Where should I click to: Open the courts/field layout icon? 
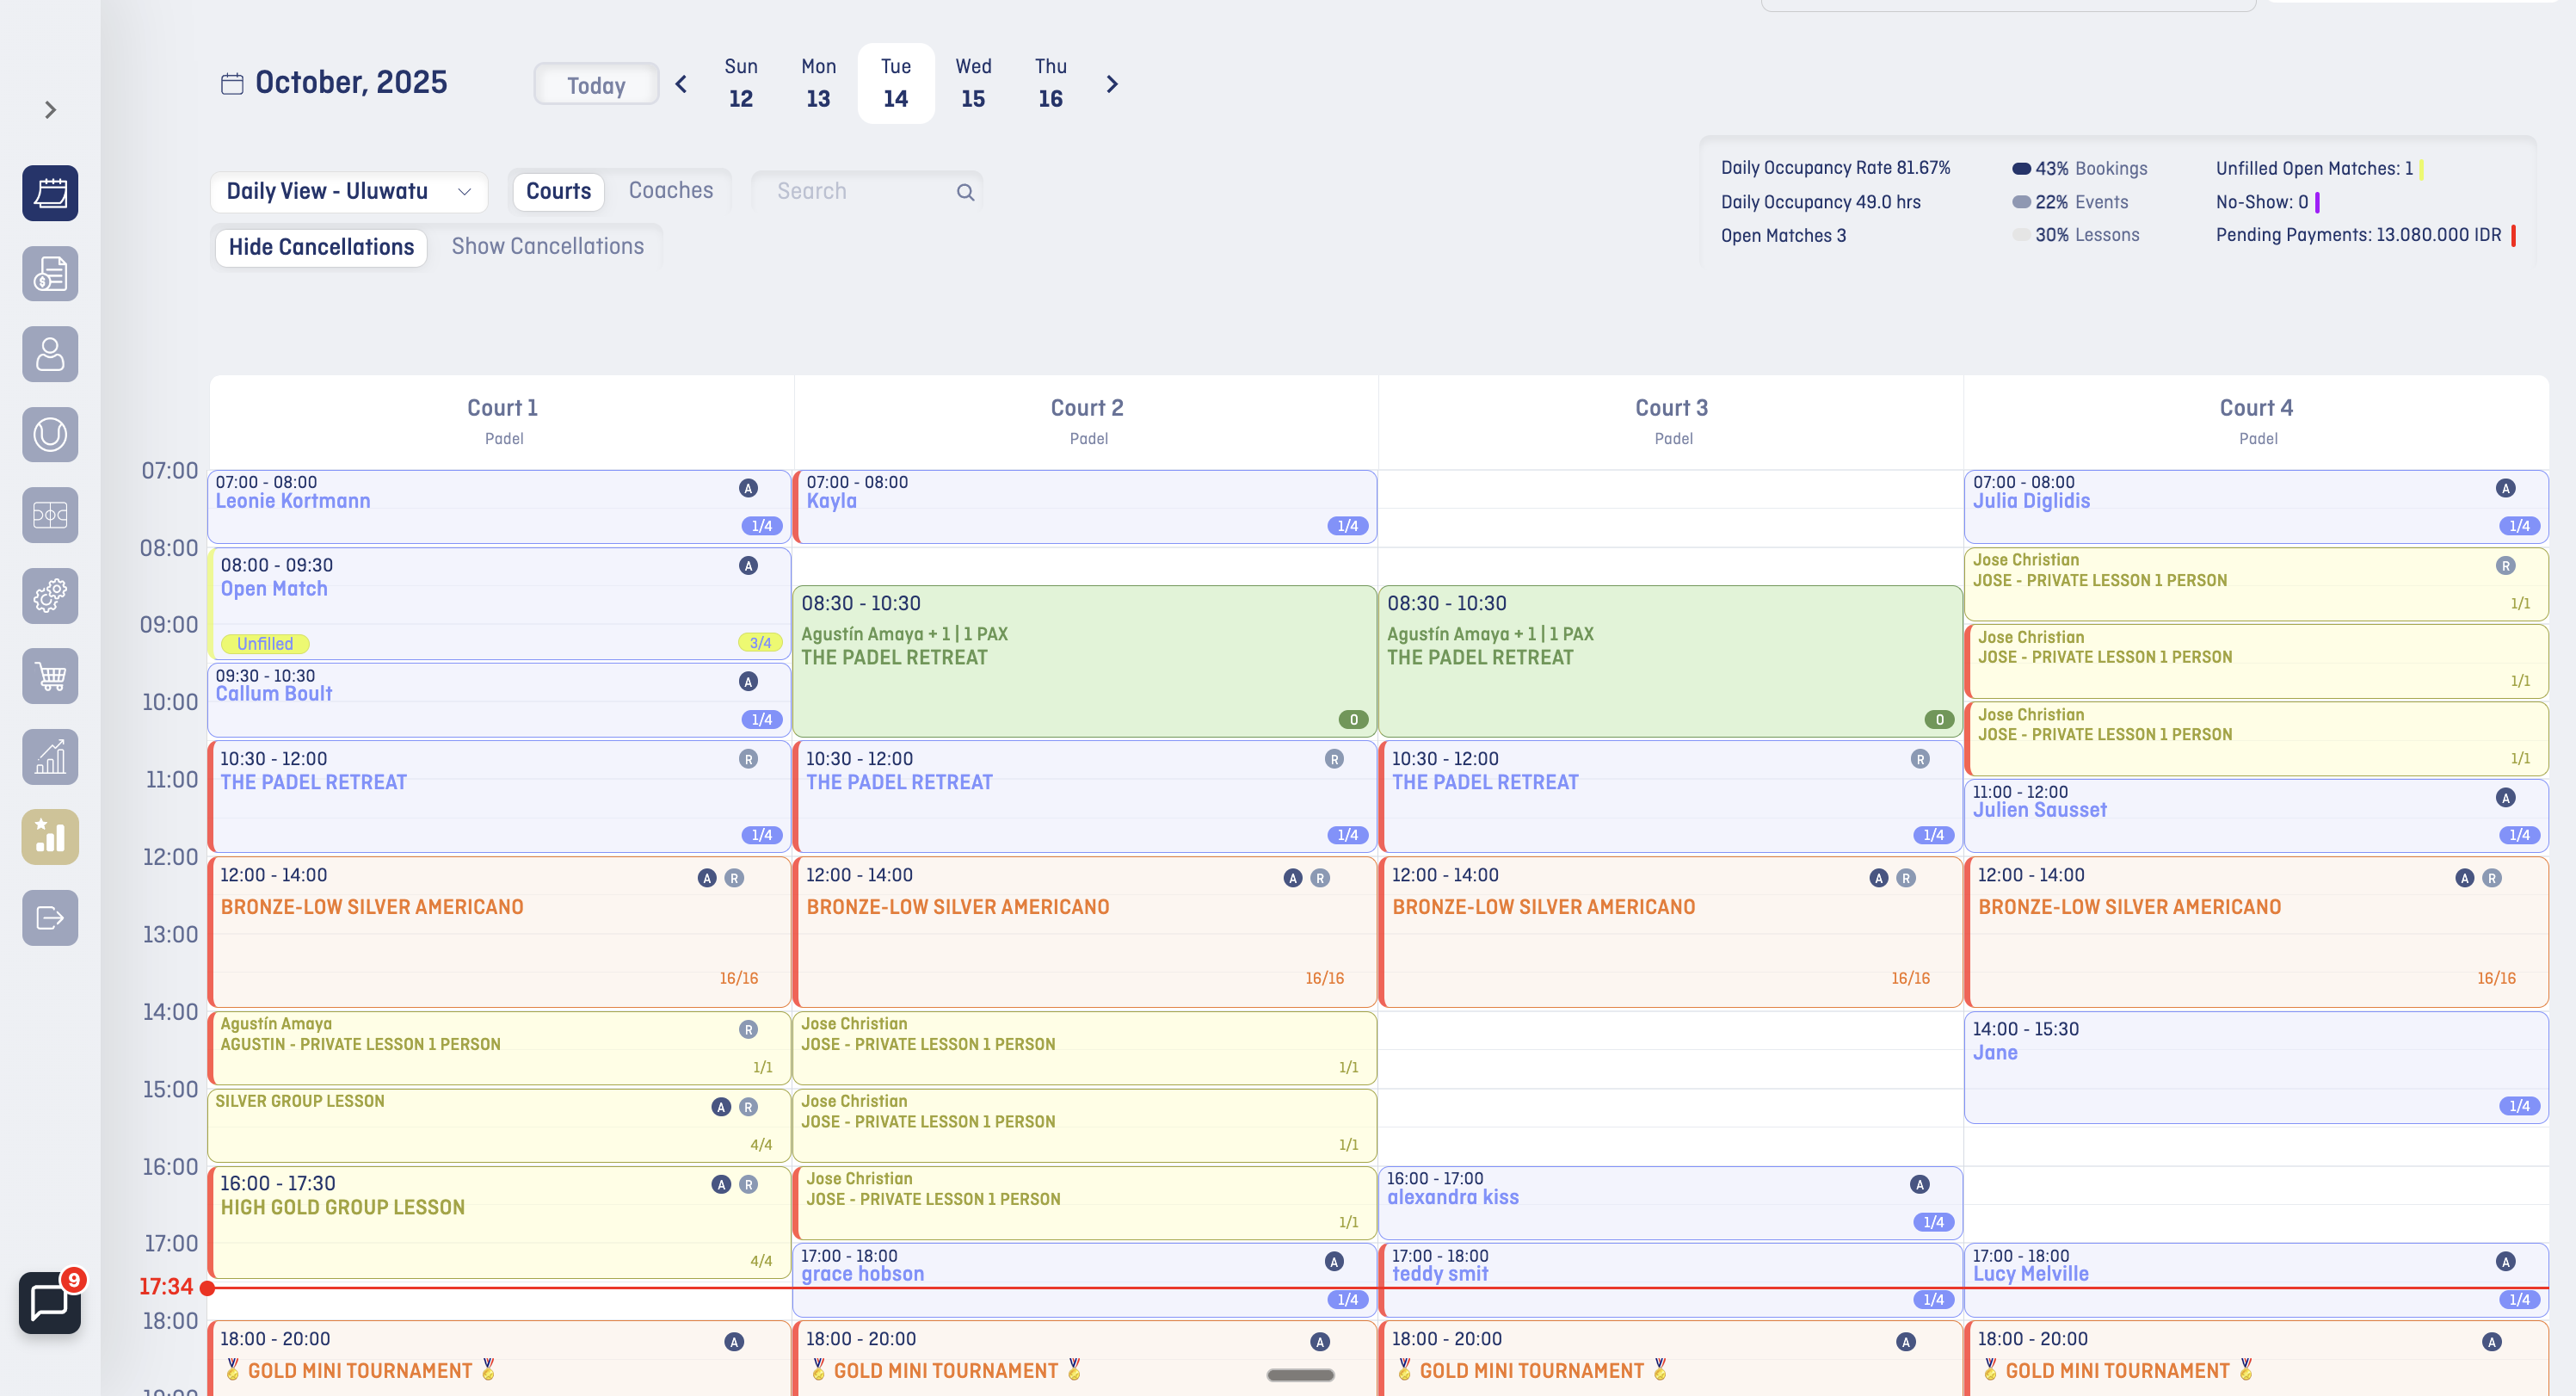pos(49,515)
